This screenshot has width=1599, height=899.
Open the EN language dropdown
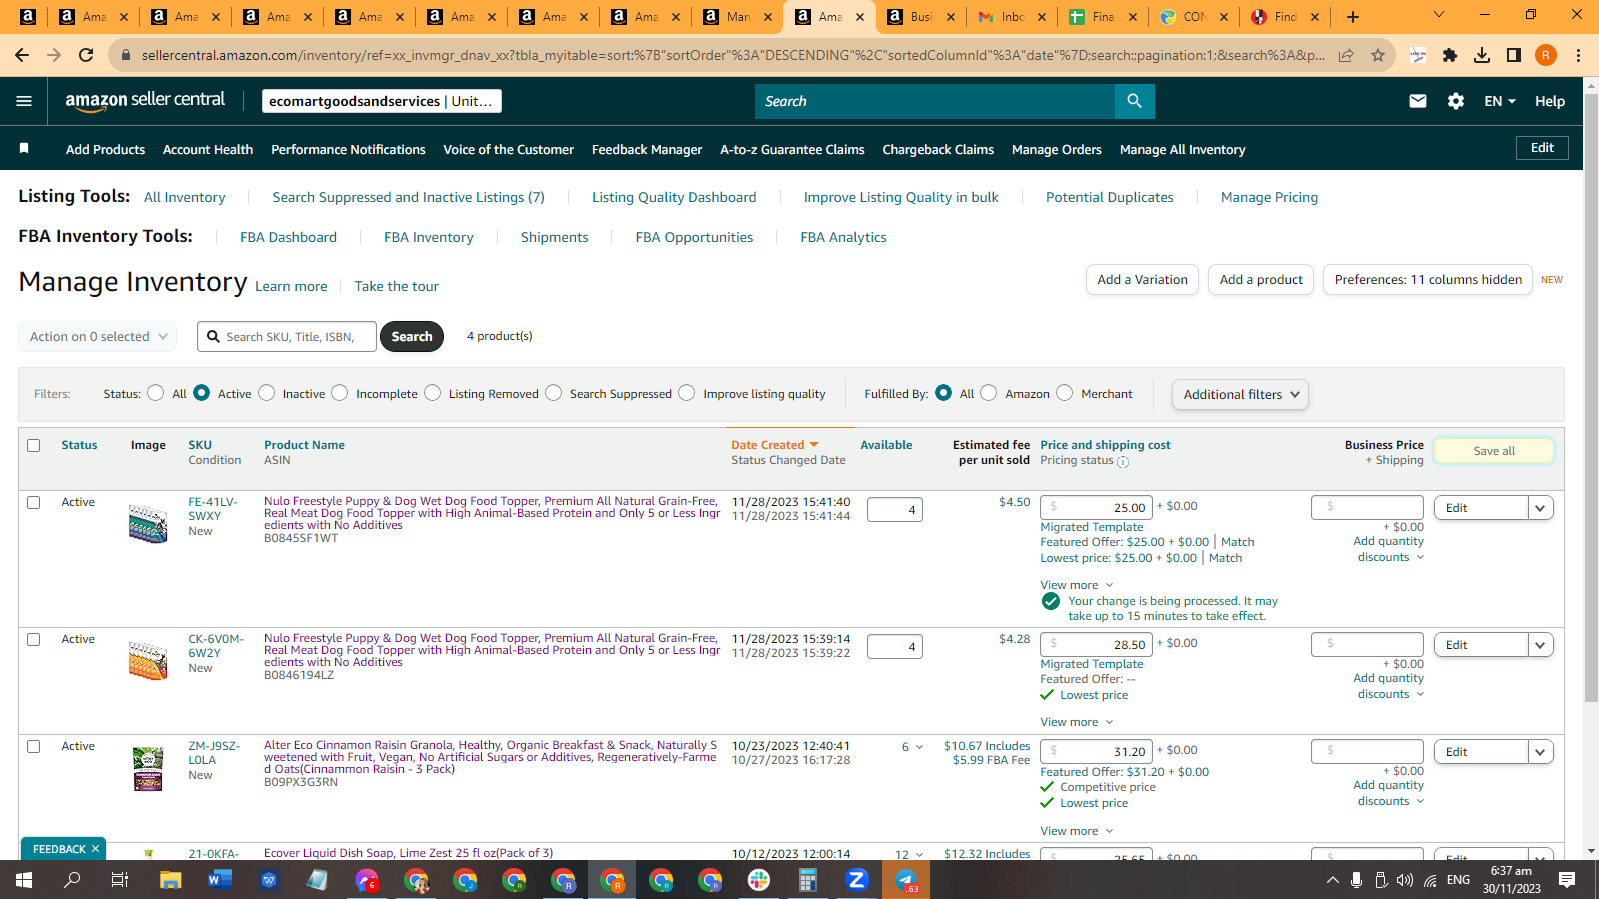1500,101
